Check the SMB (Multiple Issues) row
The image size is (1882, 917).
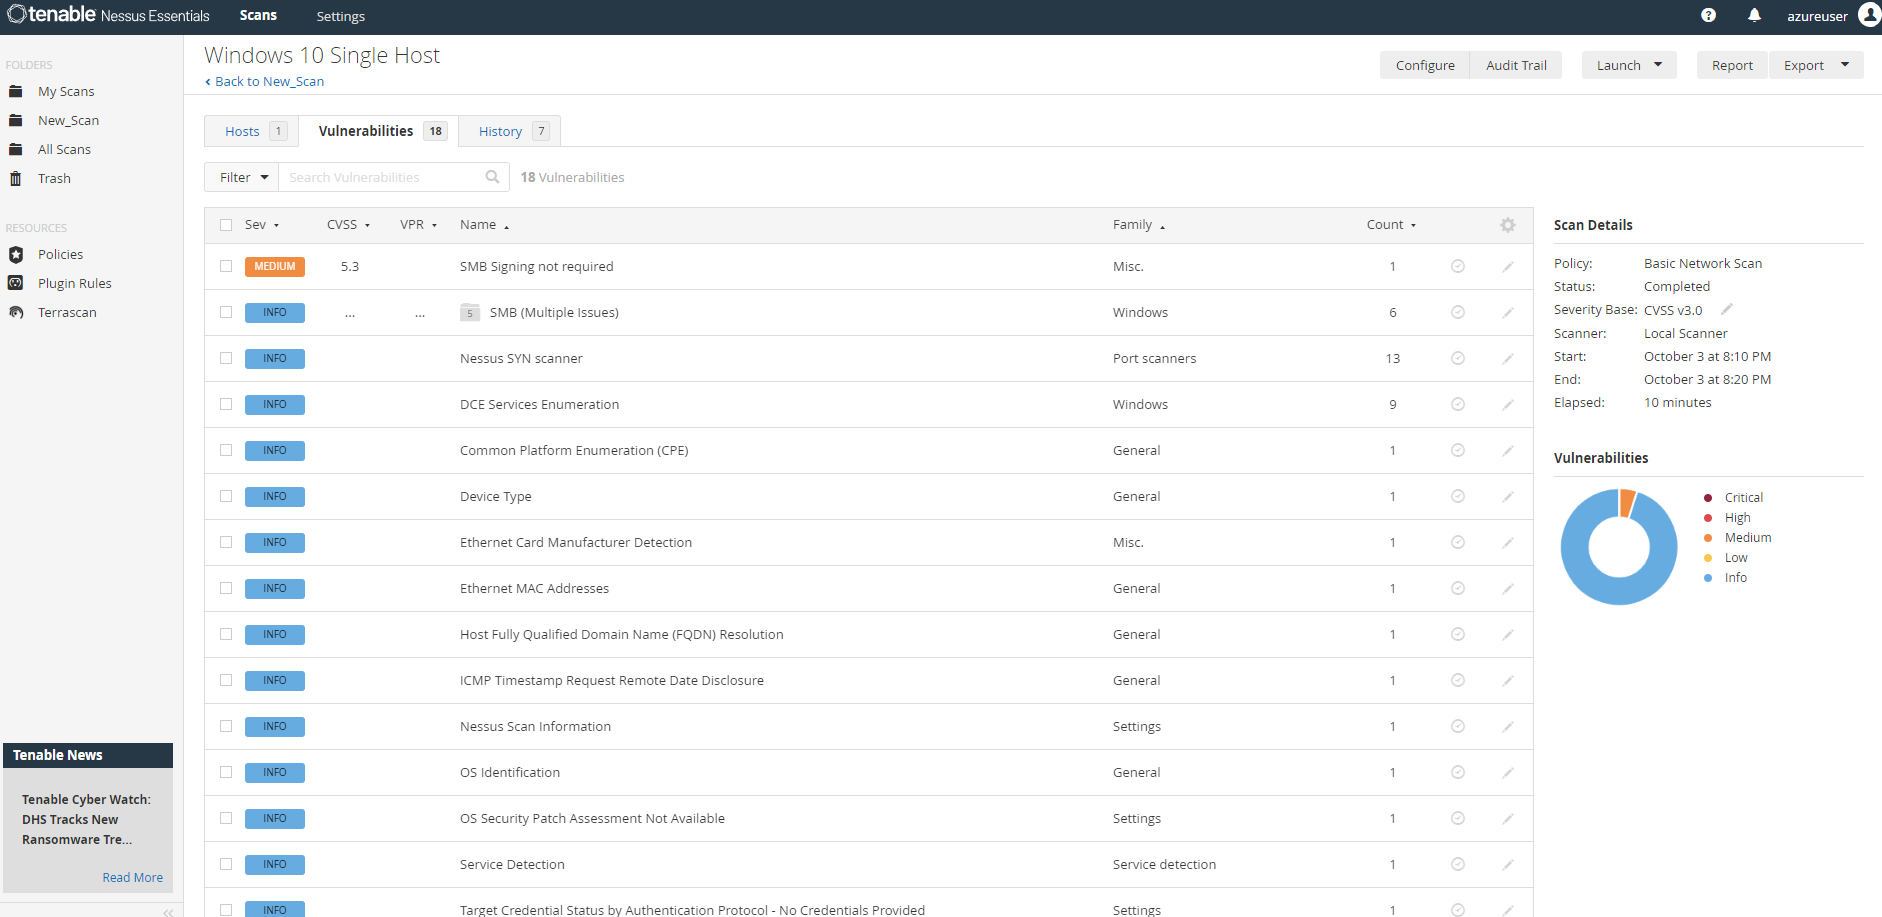[x=226, y=312]
